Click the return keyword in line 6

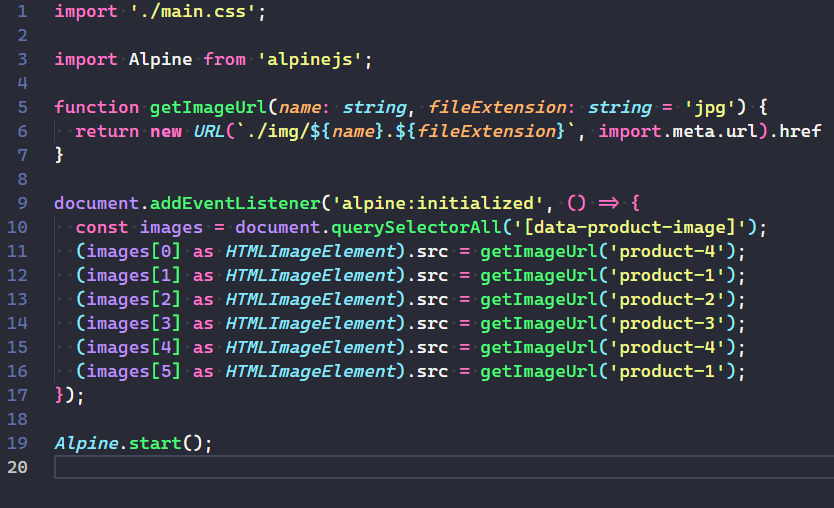(107, 131)
